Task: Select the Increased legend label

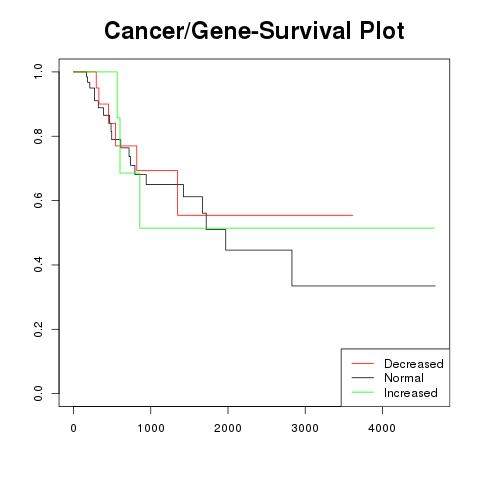Action: [x=411, y=393]
